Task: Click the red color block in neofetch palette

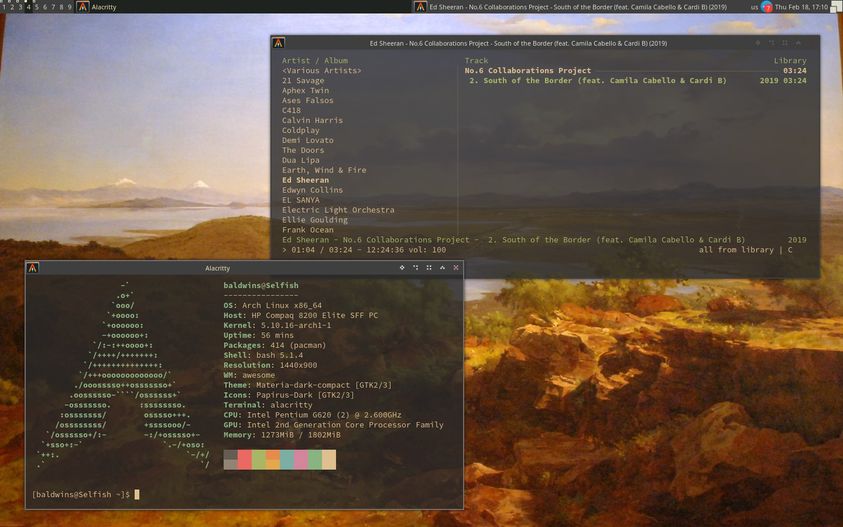Action: (245, 459)
